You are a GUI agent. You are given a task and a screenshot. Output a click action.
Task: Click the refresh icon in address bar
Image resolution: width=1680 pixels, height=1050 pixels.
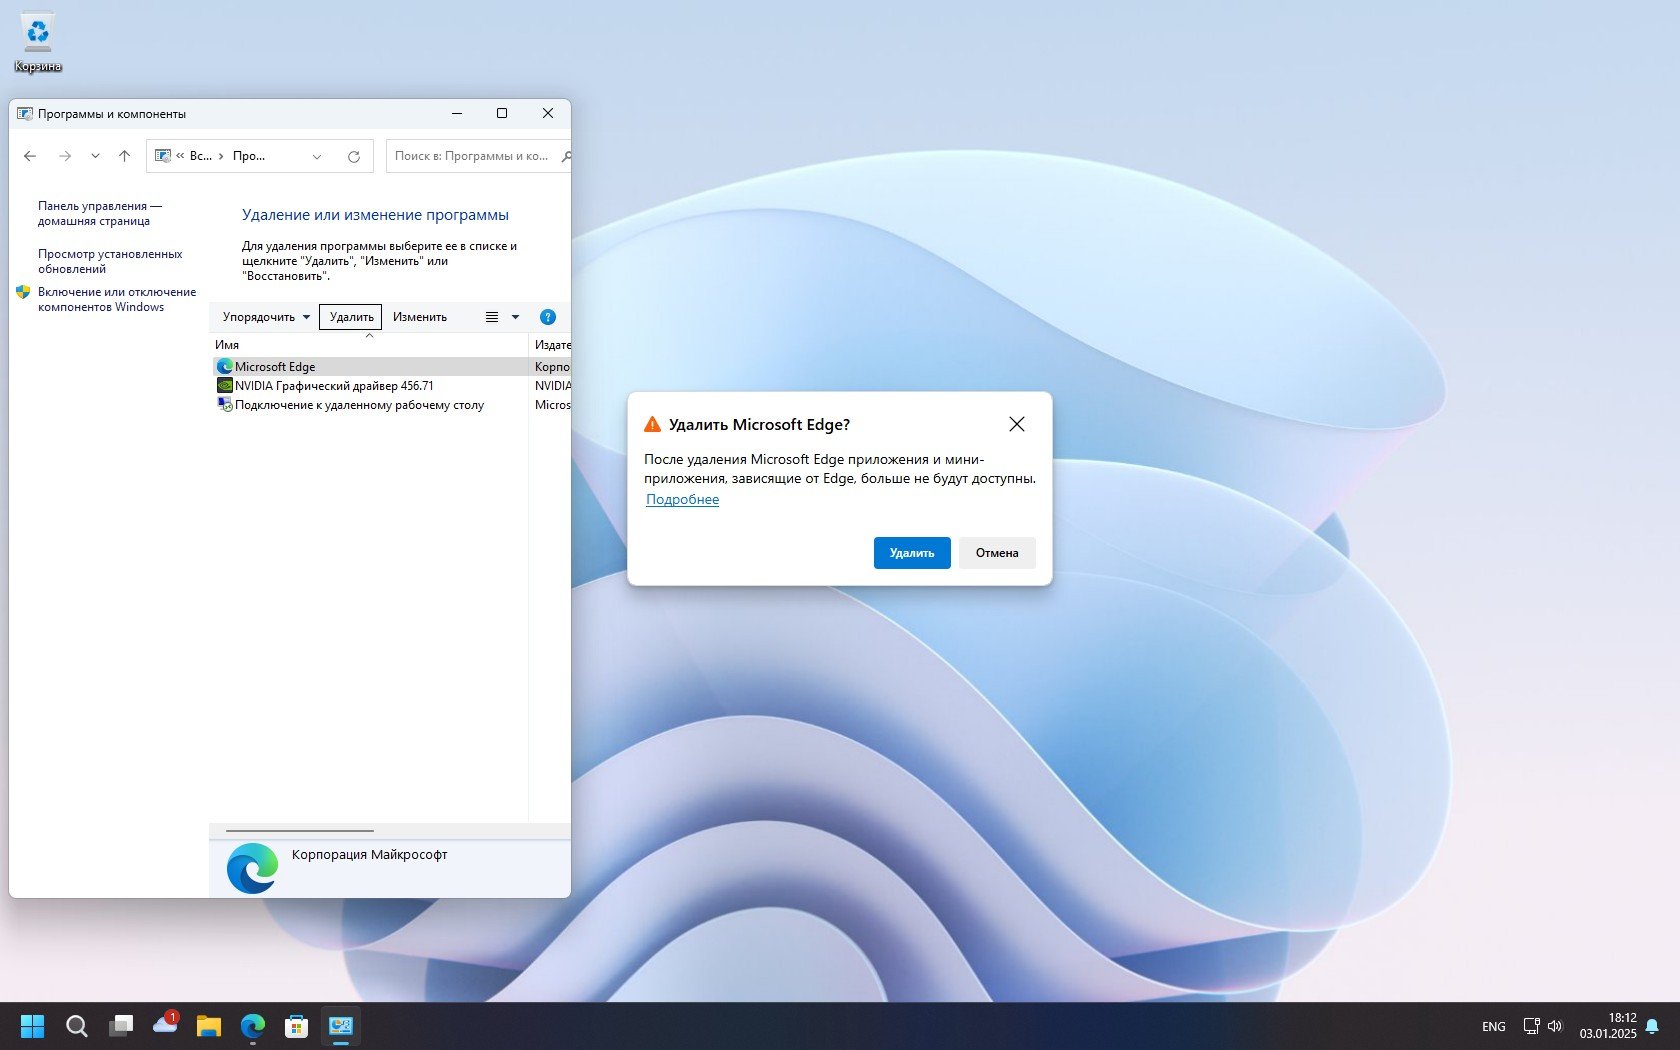tap(353, 156)
